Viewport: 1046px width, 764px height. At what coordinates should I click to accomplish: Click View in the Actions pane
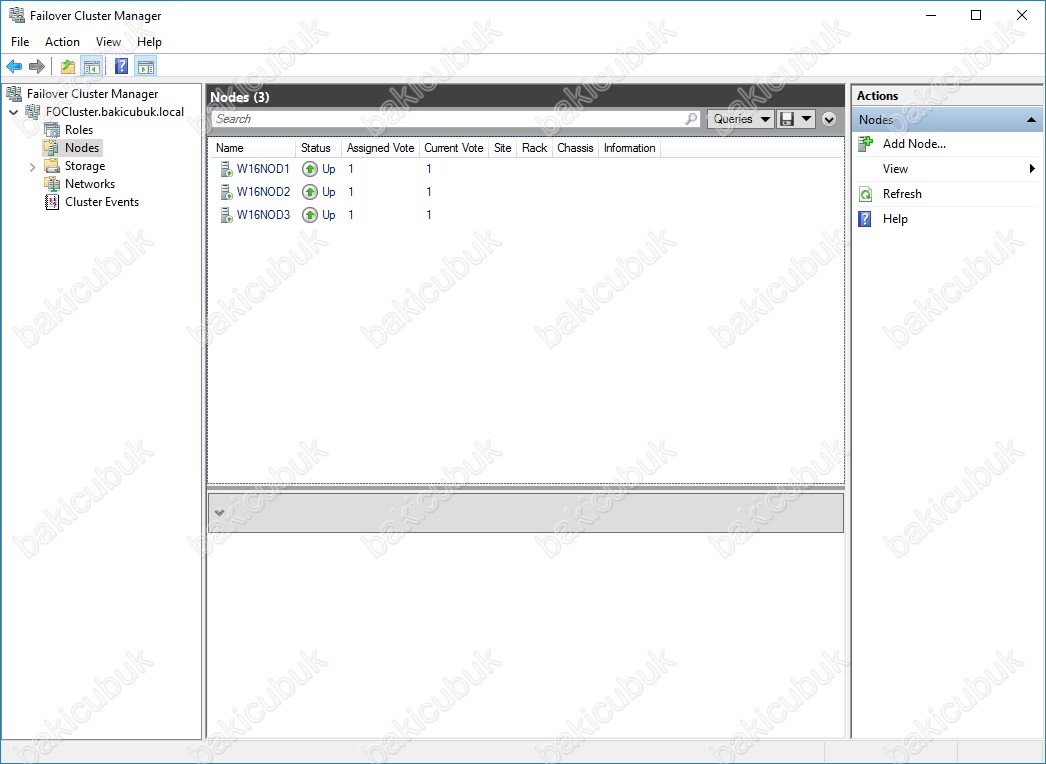(x=895, y=169)
